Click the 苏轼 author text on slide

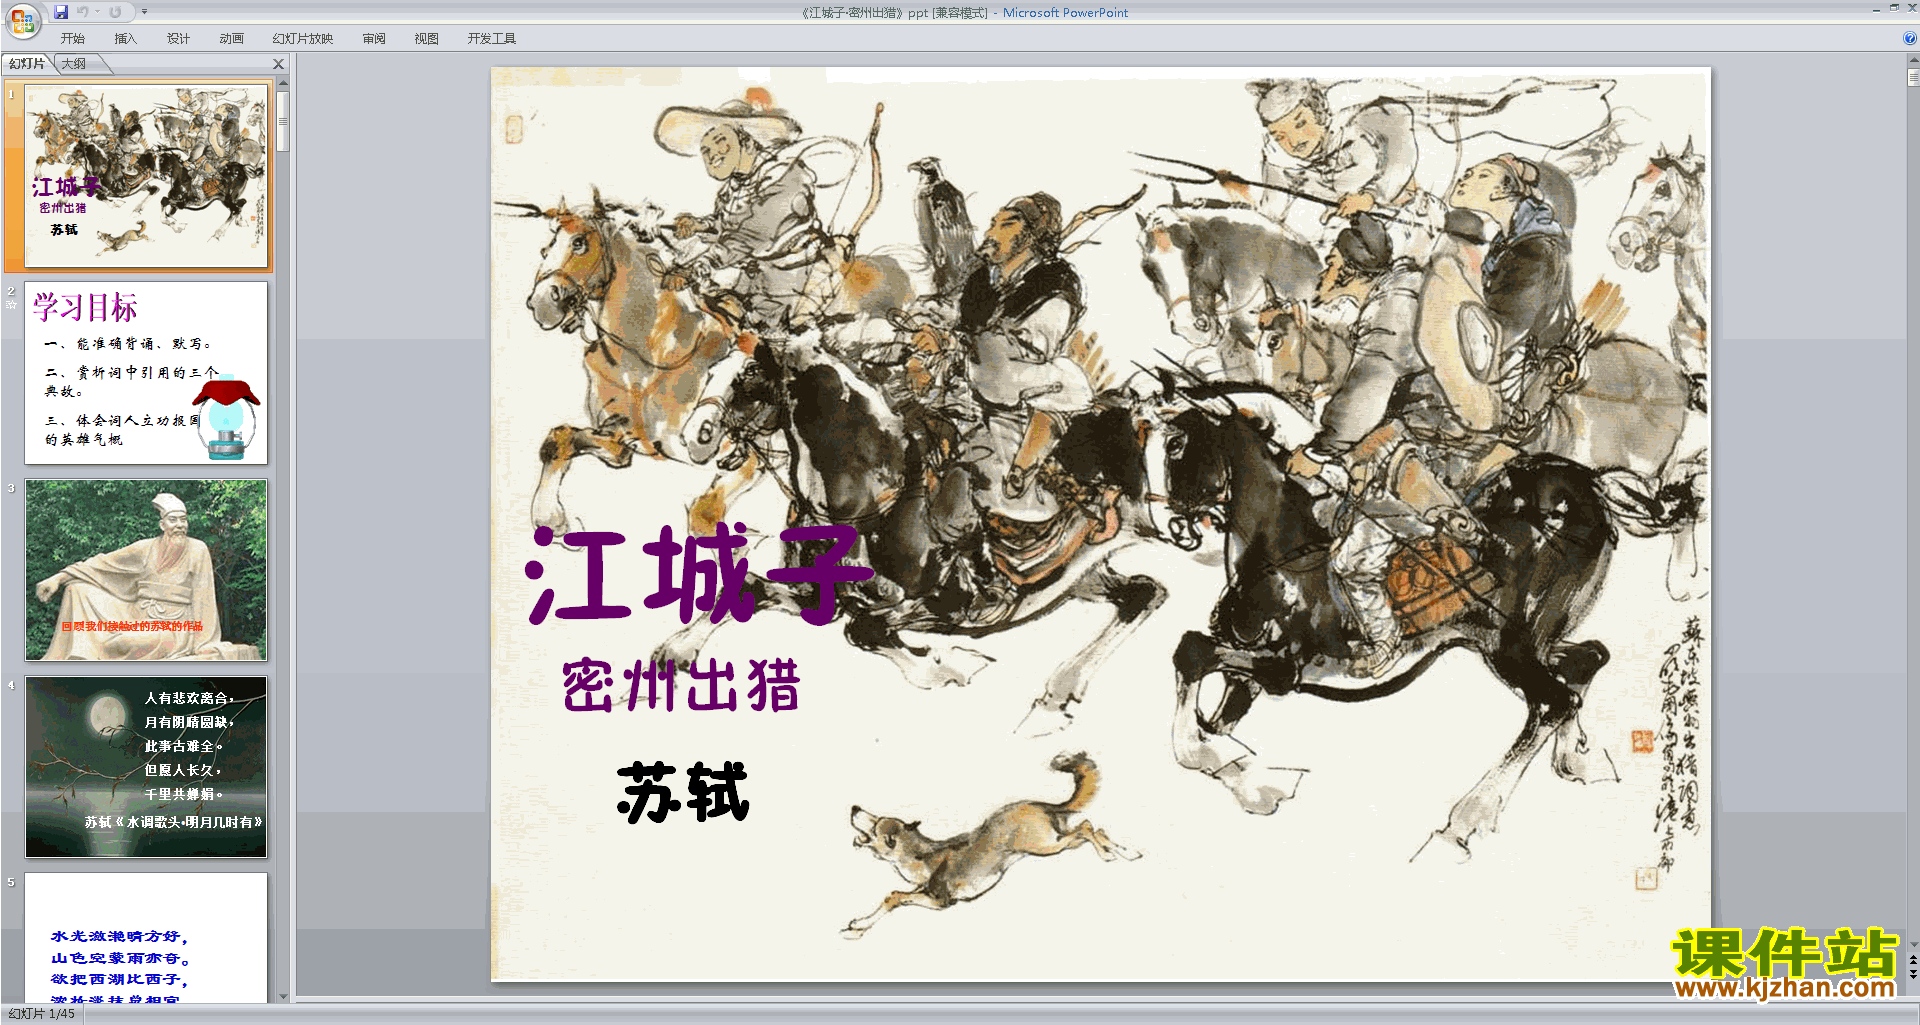[683, 792]
